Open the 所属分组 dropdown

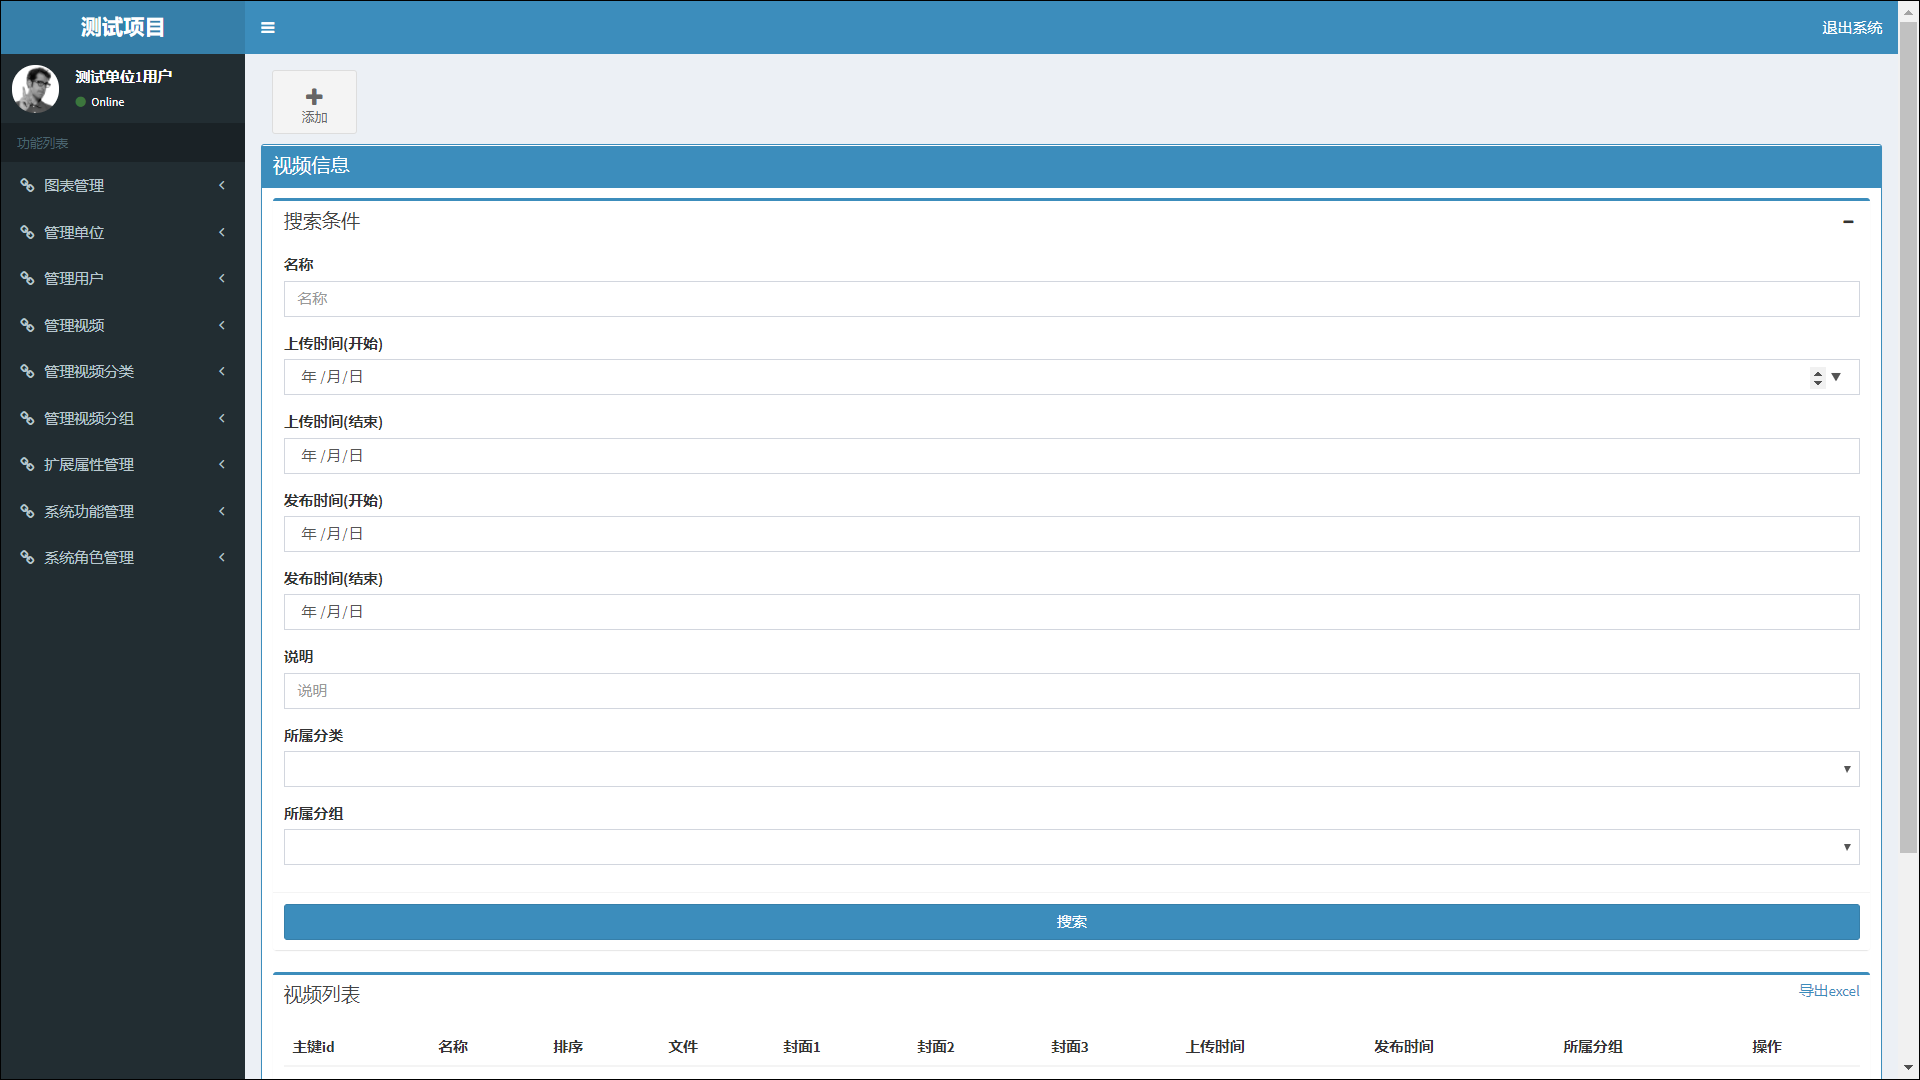(1071, 847)
